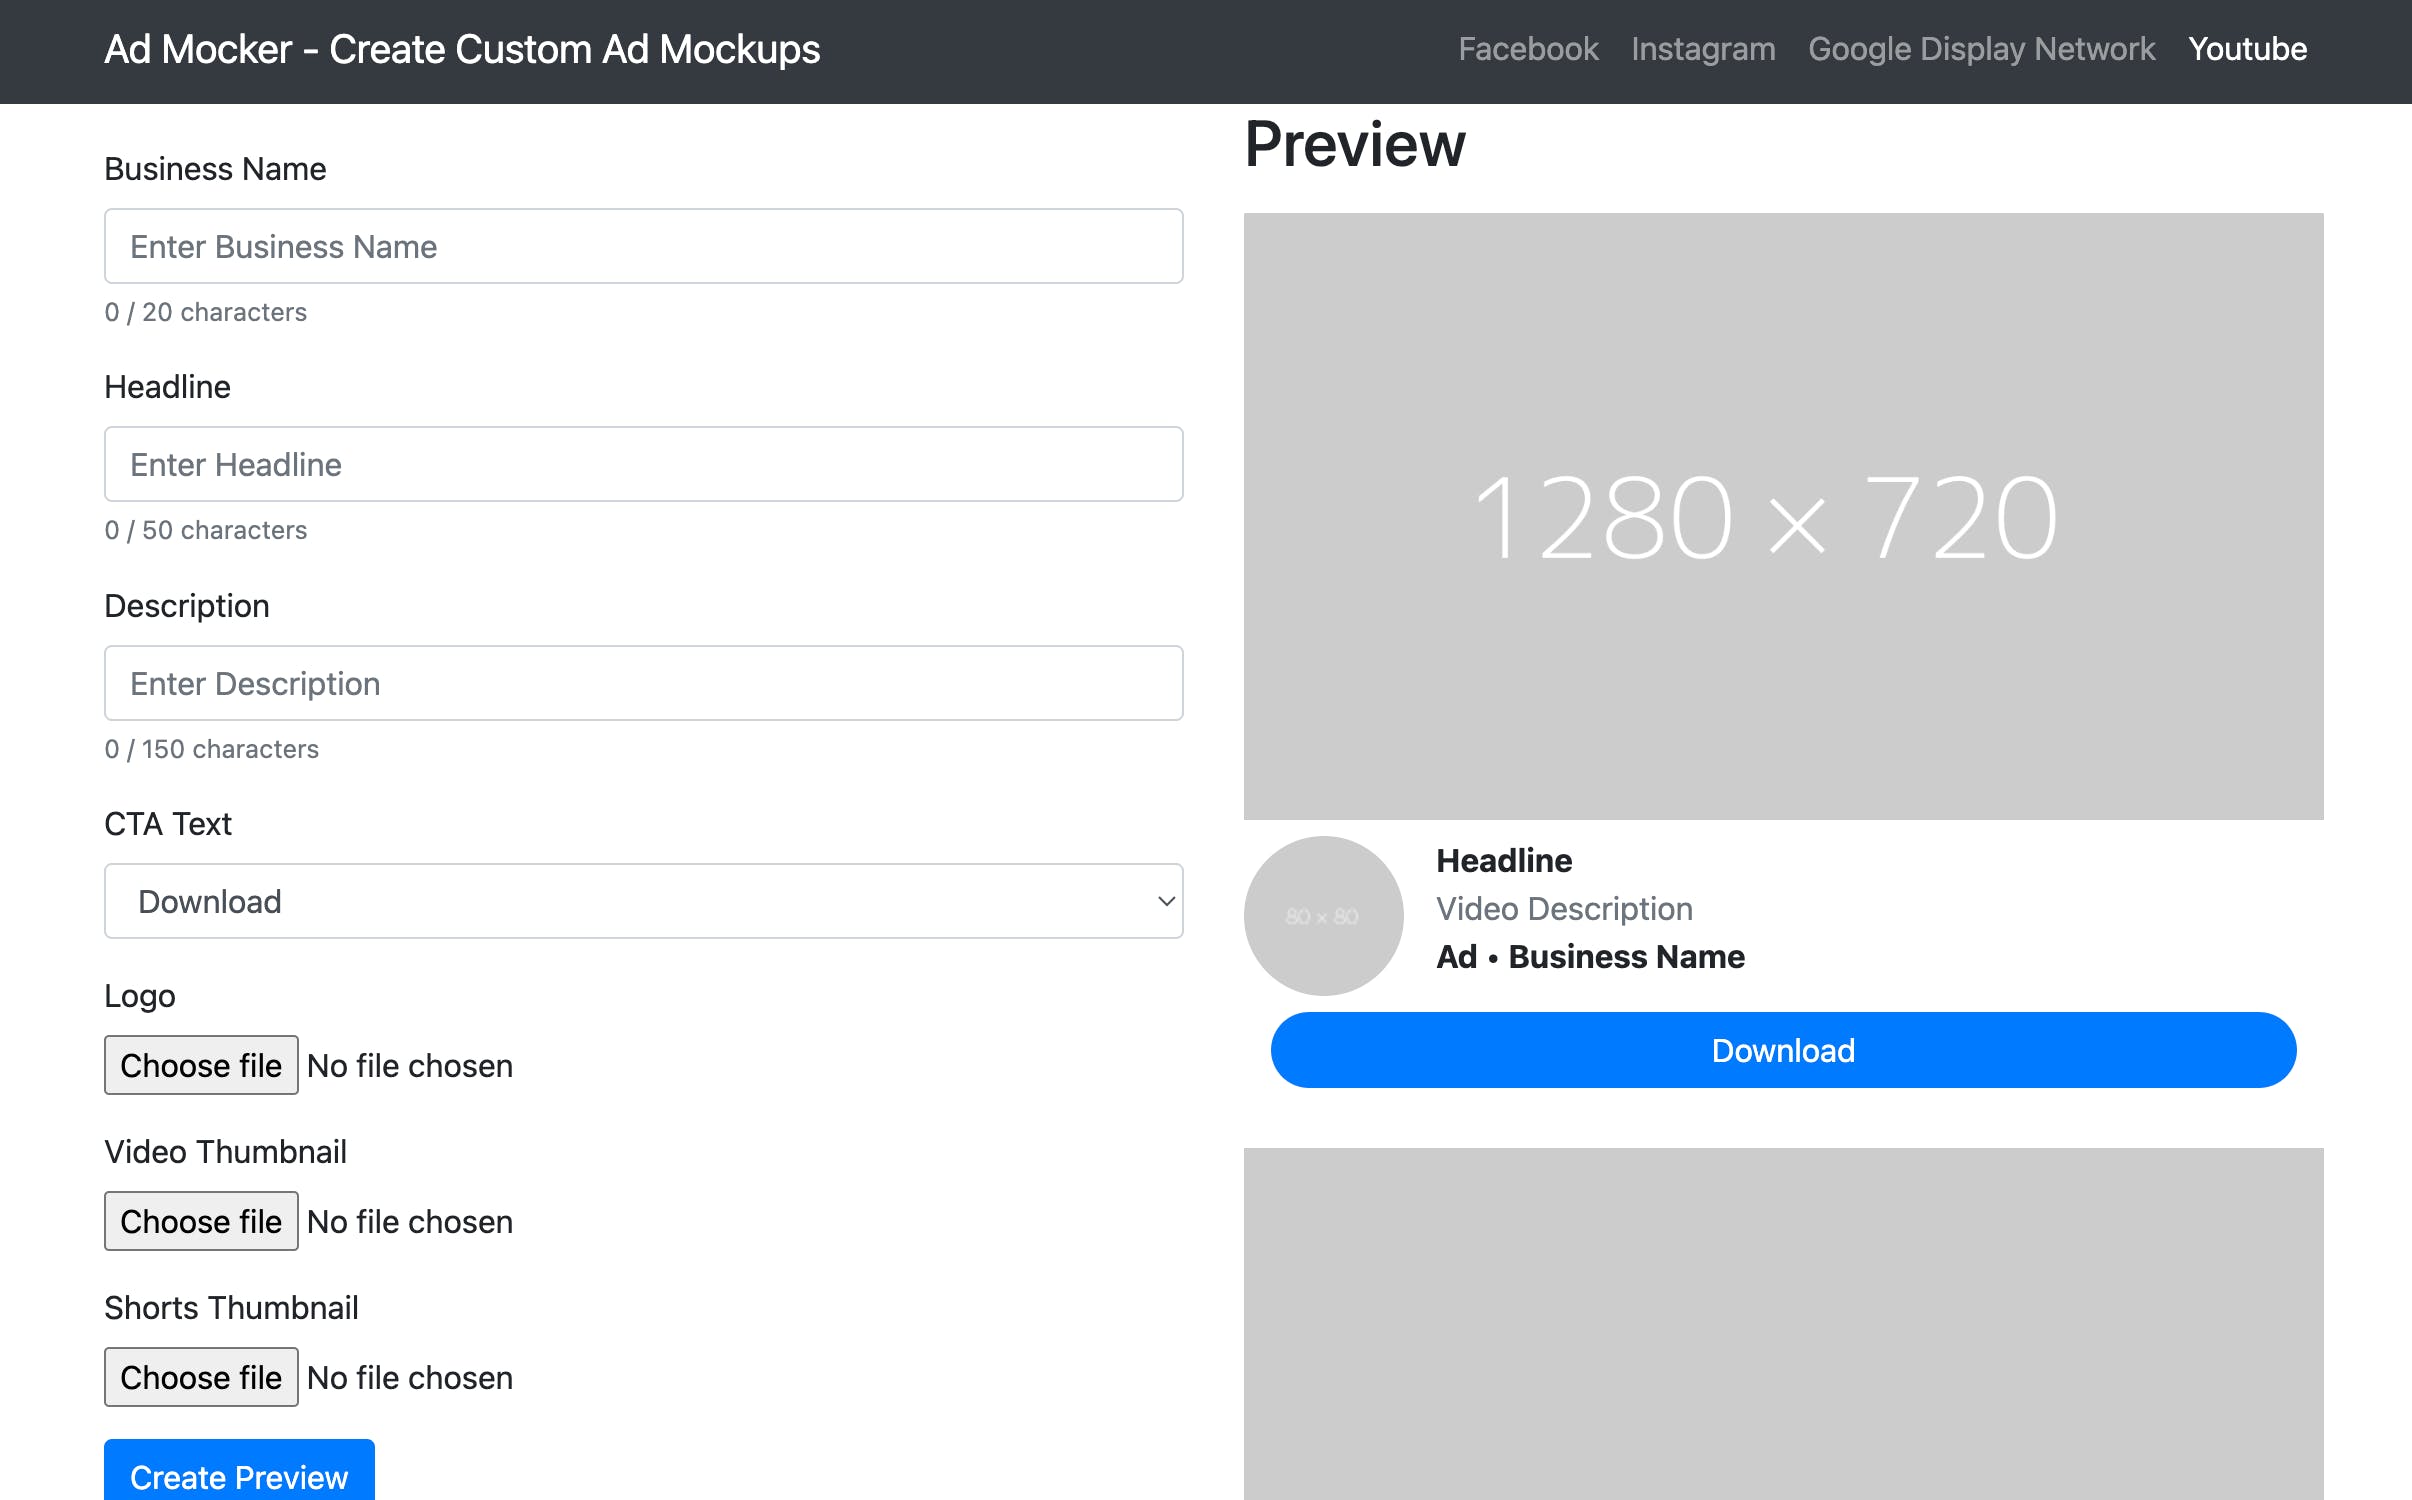Click the bold Headline text in preview
The height and width of the screenshot is (1500, 2412).
[1503, 860]
